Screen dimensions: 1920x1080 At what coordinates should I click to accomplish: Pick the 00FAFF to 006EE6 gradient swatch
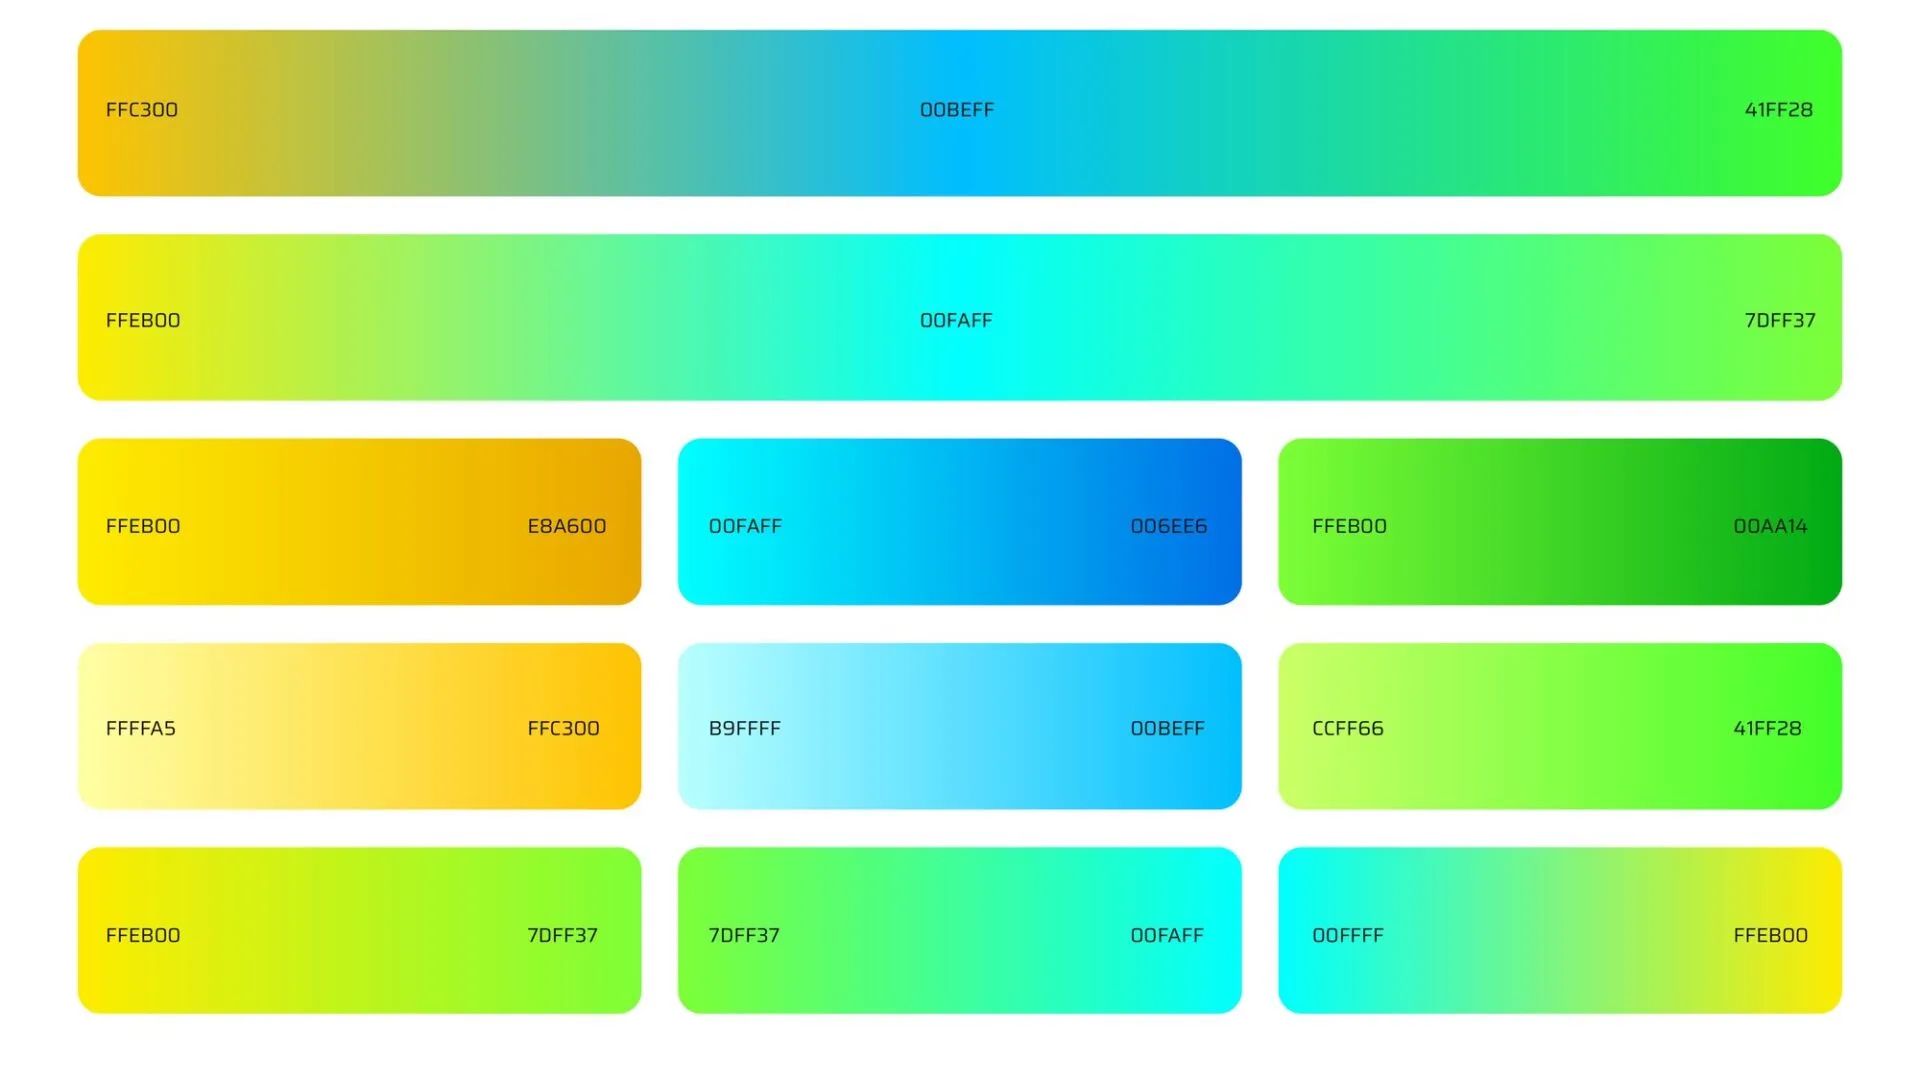coord(960,522)
